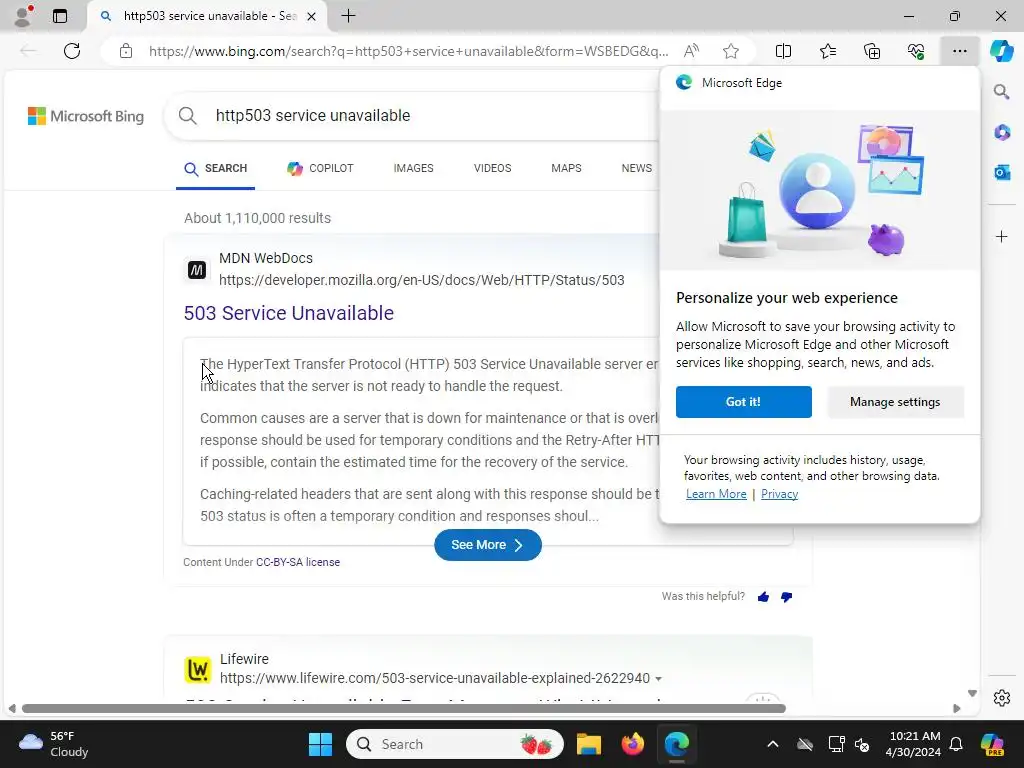The image size is (1024, 768).
Task: Click the back navigation arrow
Action: (x=28, y=51)
